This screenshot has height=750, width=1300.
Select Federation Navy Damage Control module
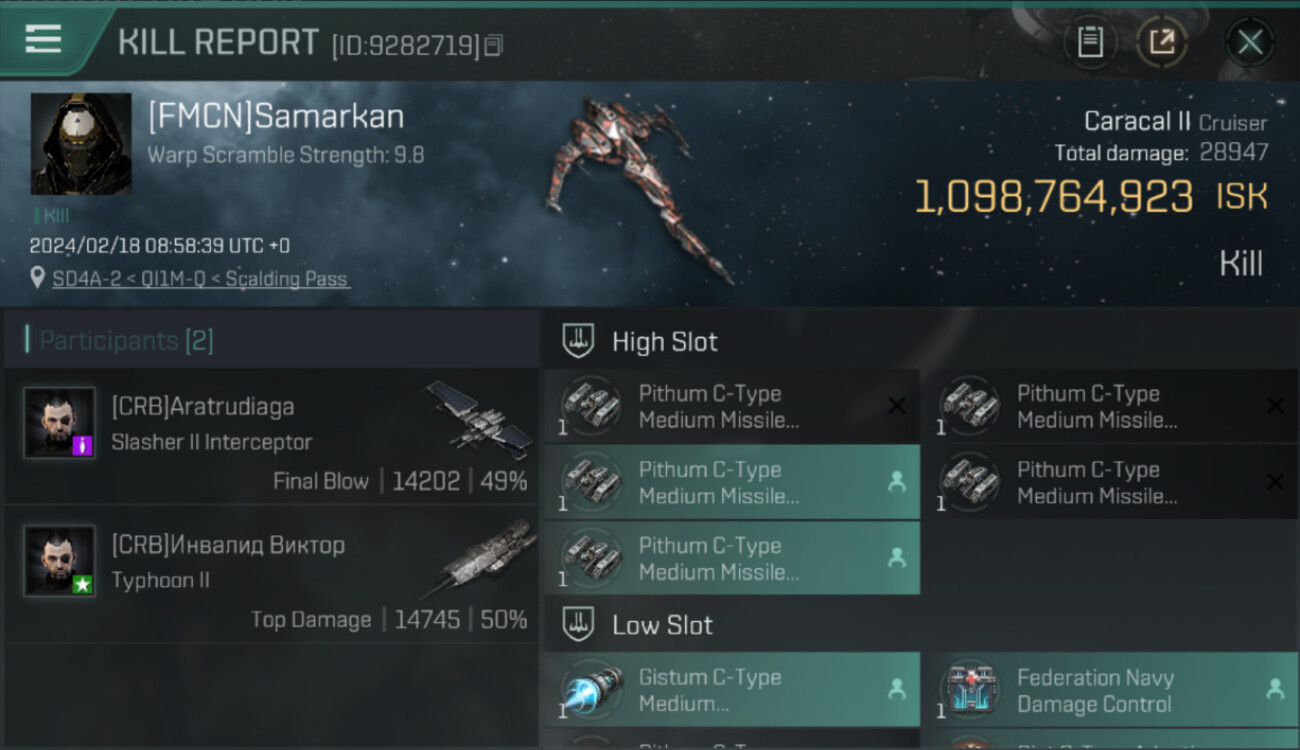1109,690
